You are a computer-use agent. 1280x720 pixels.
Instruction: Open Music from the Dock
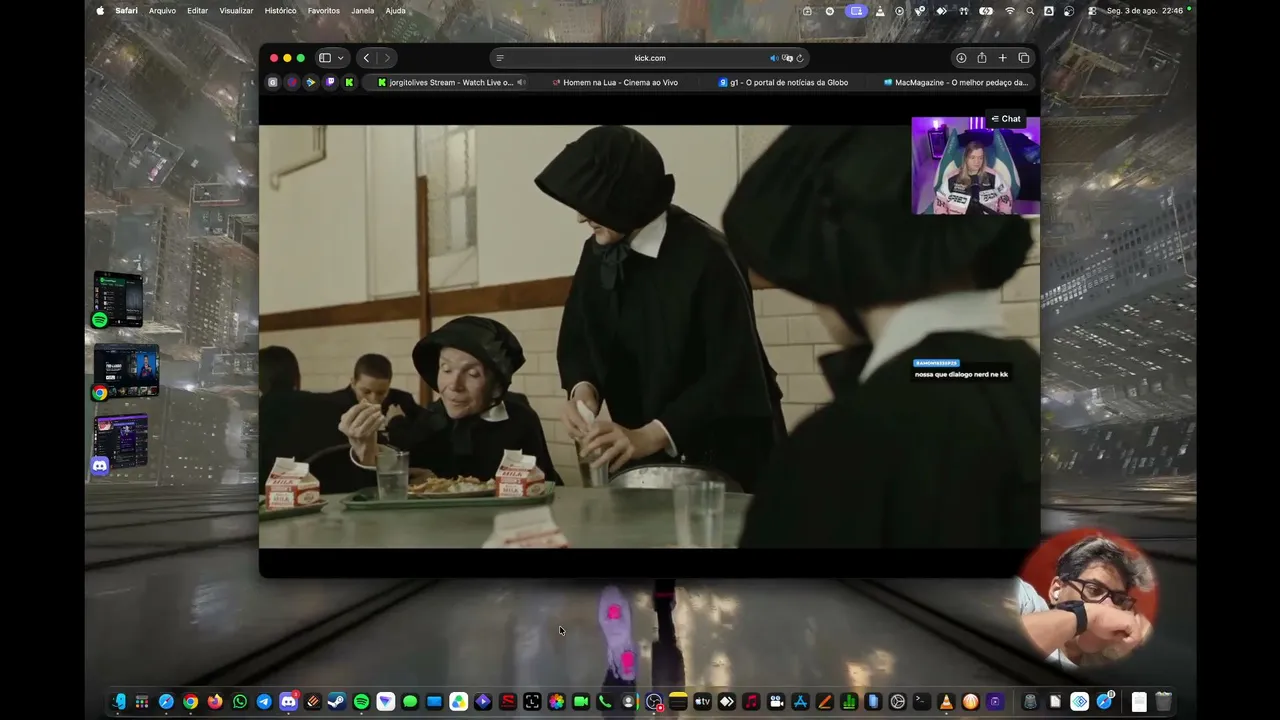click(x=751, y=702)
